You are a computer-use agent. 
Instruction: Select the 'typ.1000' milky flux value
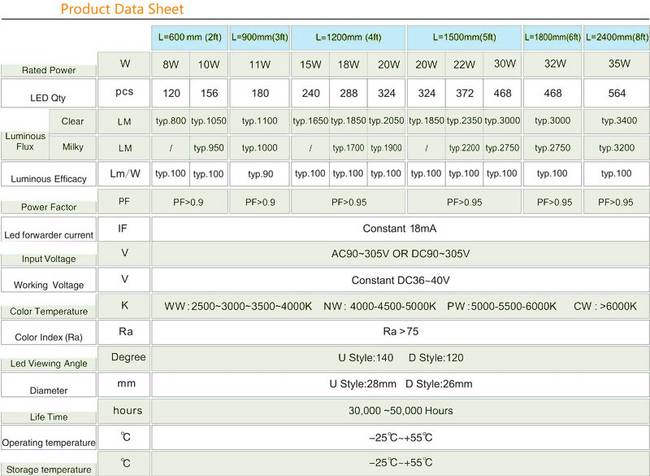[x=260, y=148]
